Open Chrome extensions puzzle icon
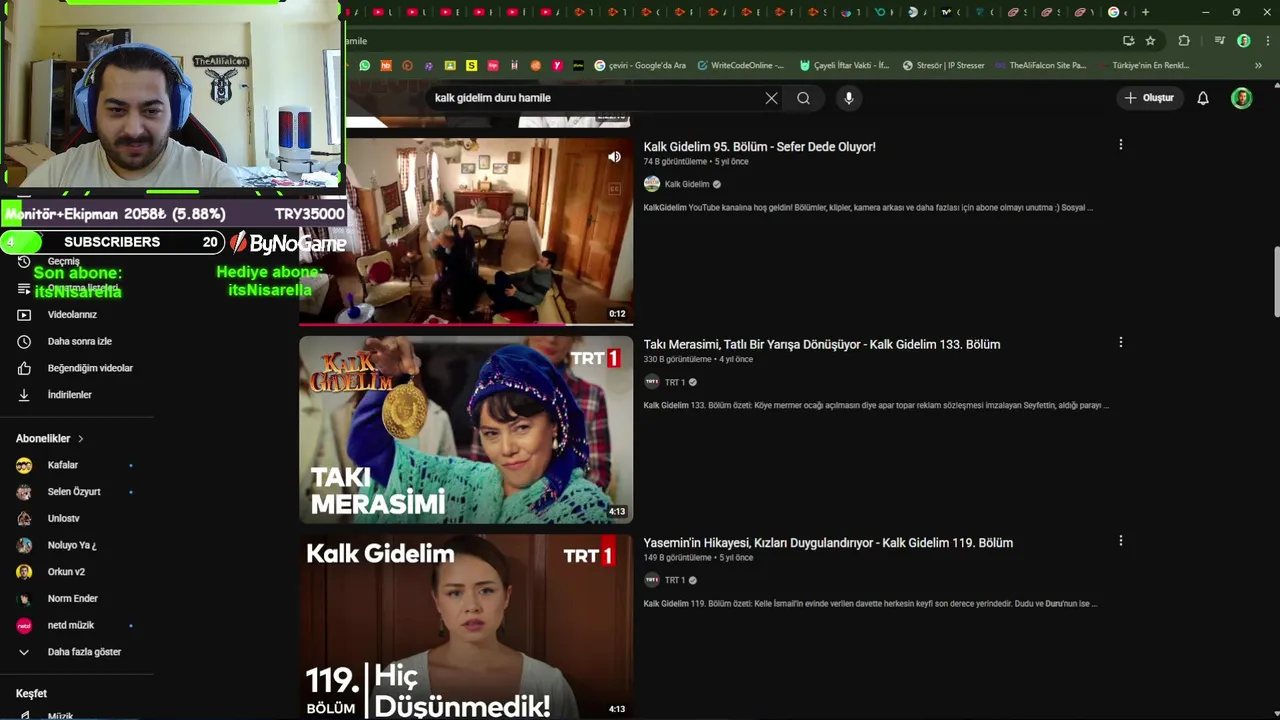Screen dimensions: 1280x720 click(x=1184, y=41)
